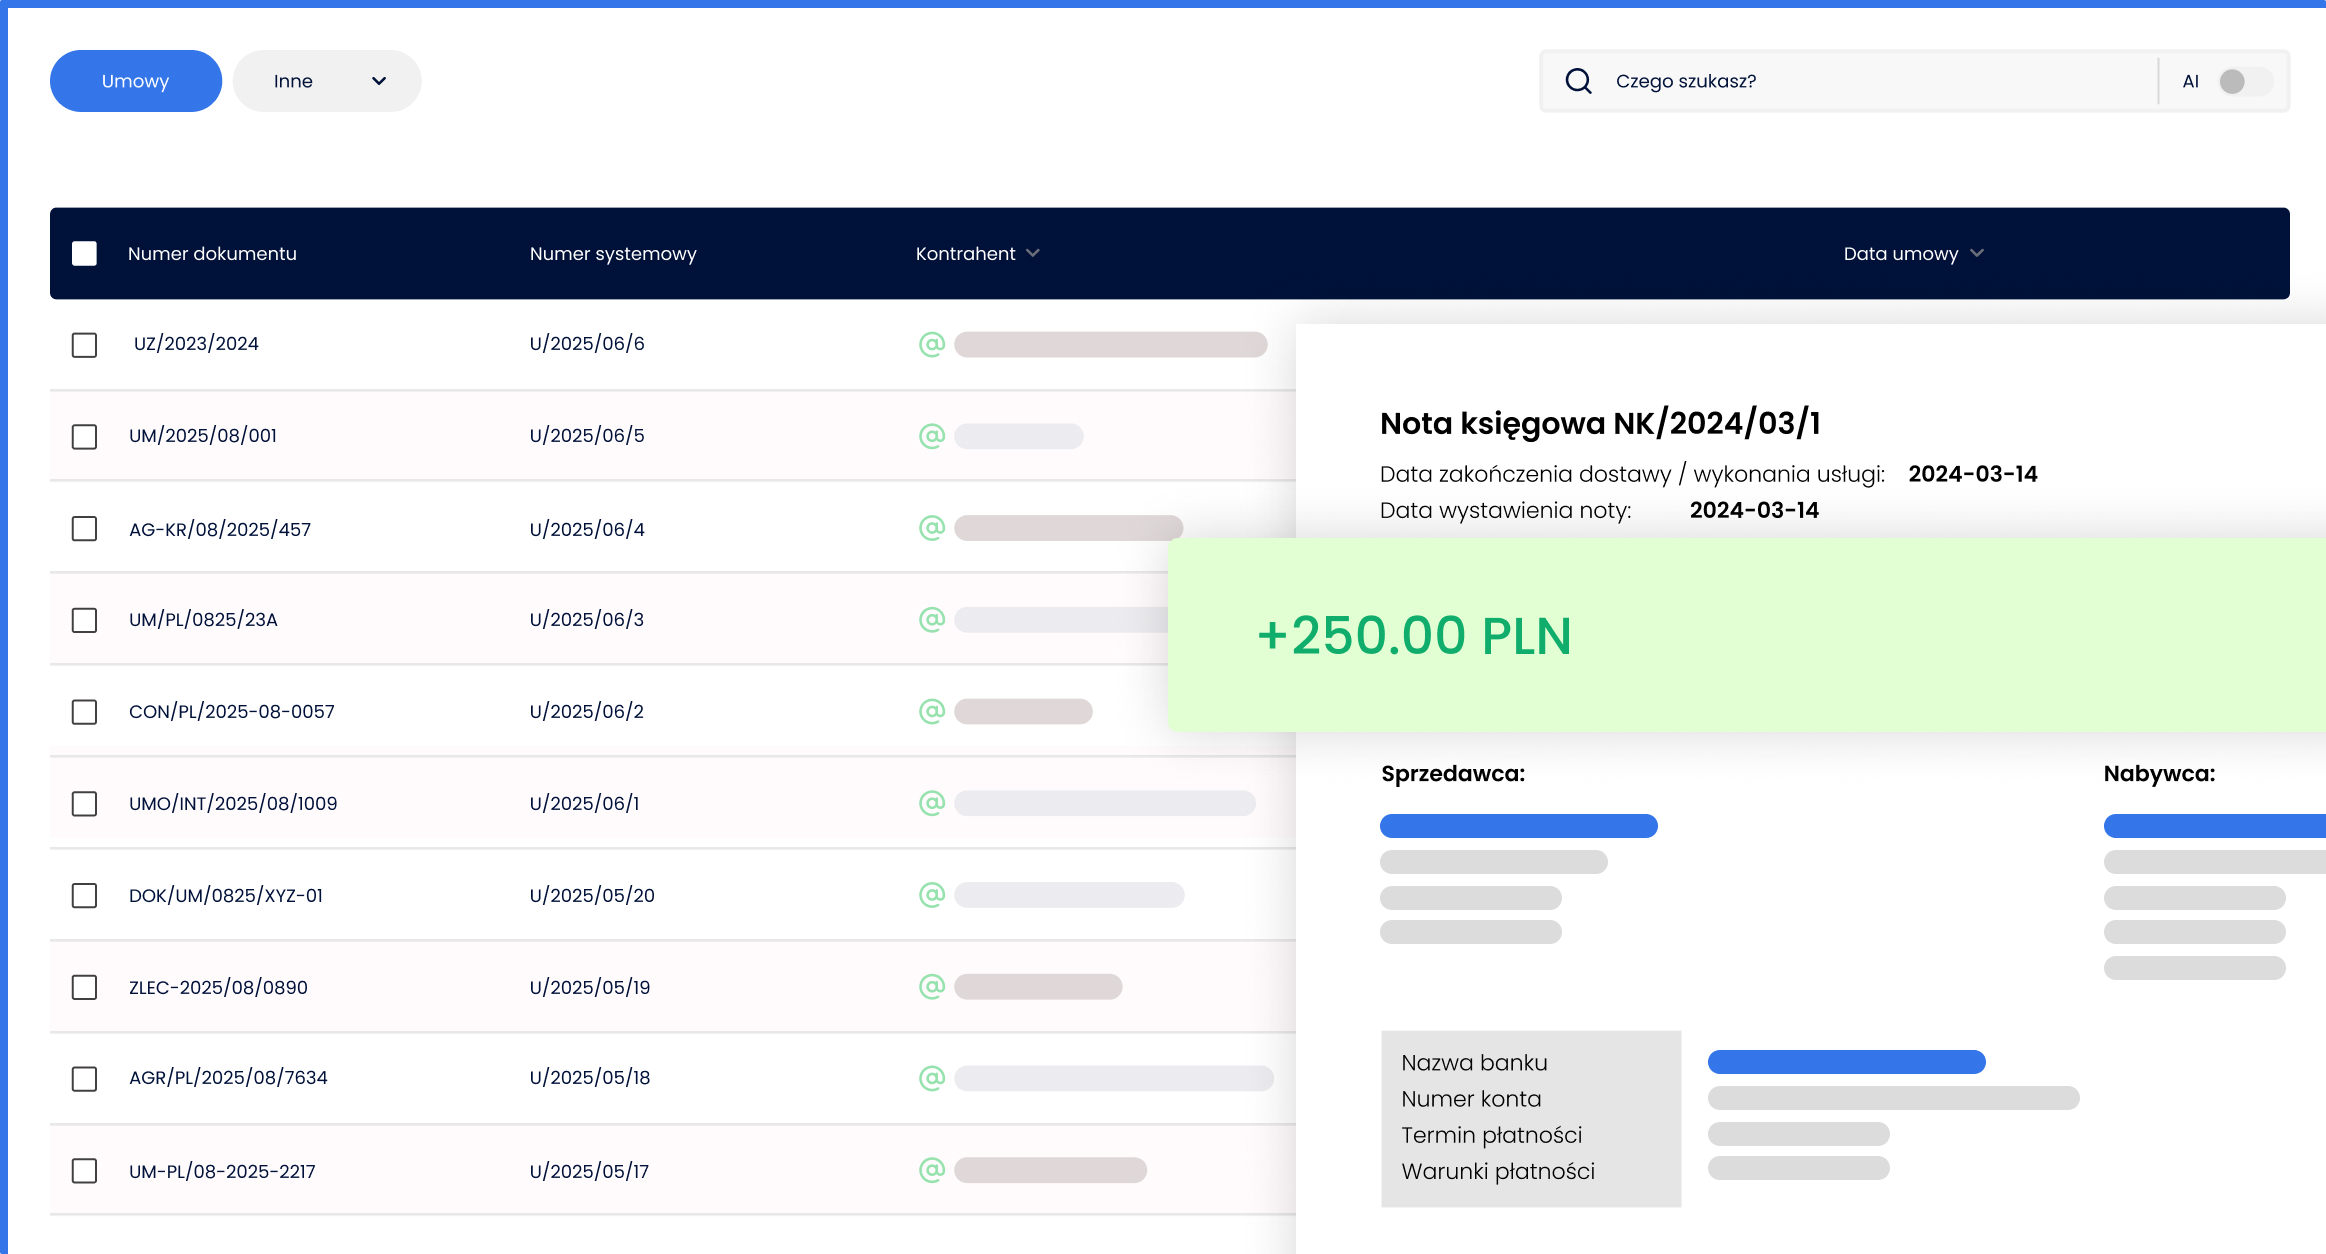The image size is (2326, 1254).
Task: Click @ email icon for UZ/2023/2024 row
Action: tap(931, 344)
